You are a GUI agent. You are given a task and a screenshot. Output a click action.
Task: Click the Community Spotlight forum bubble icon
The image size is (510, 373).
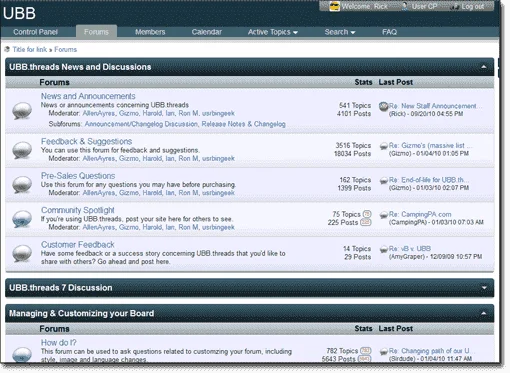click(x=22, y=219)
